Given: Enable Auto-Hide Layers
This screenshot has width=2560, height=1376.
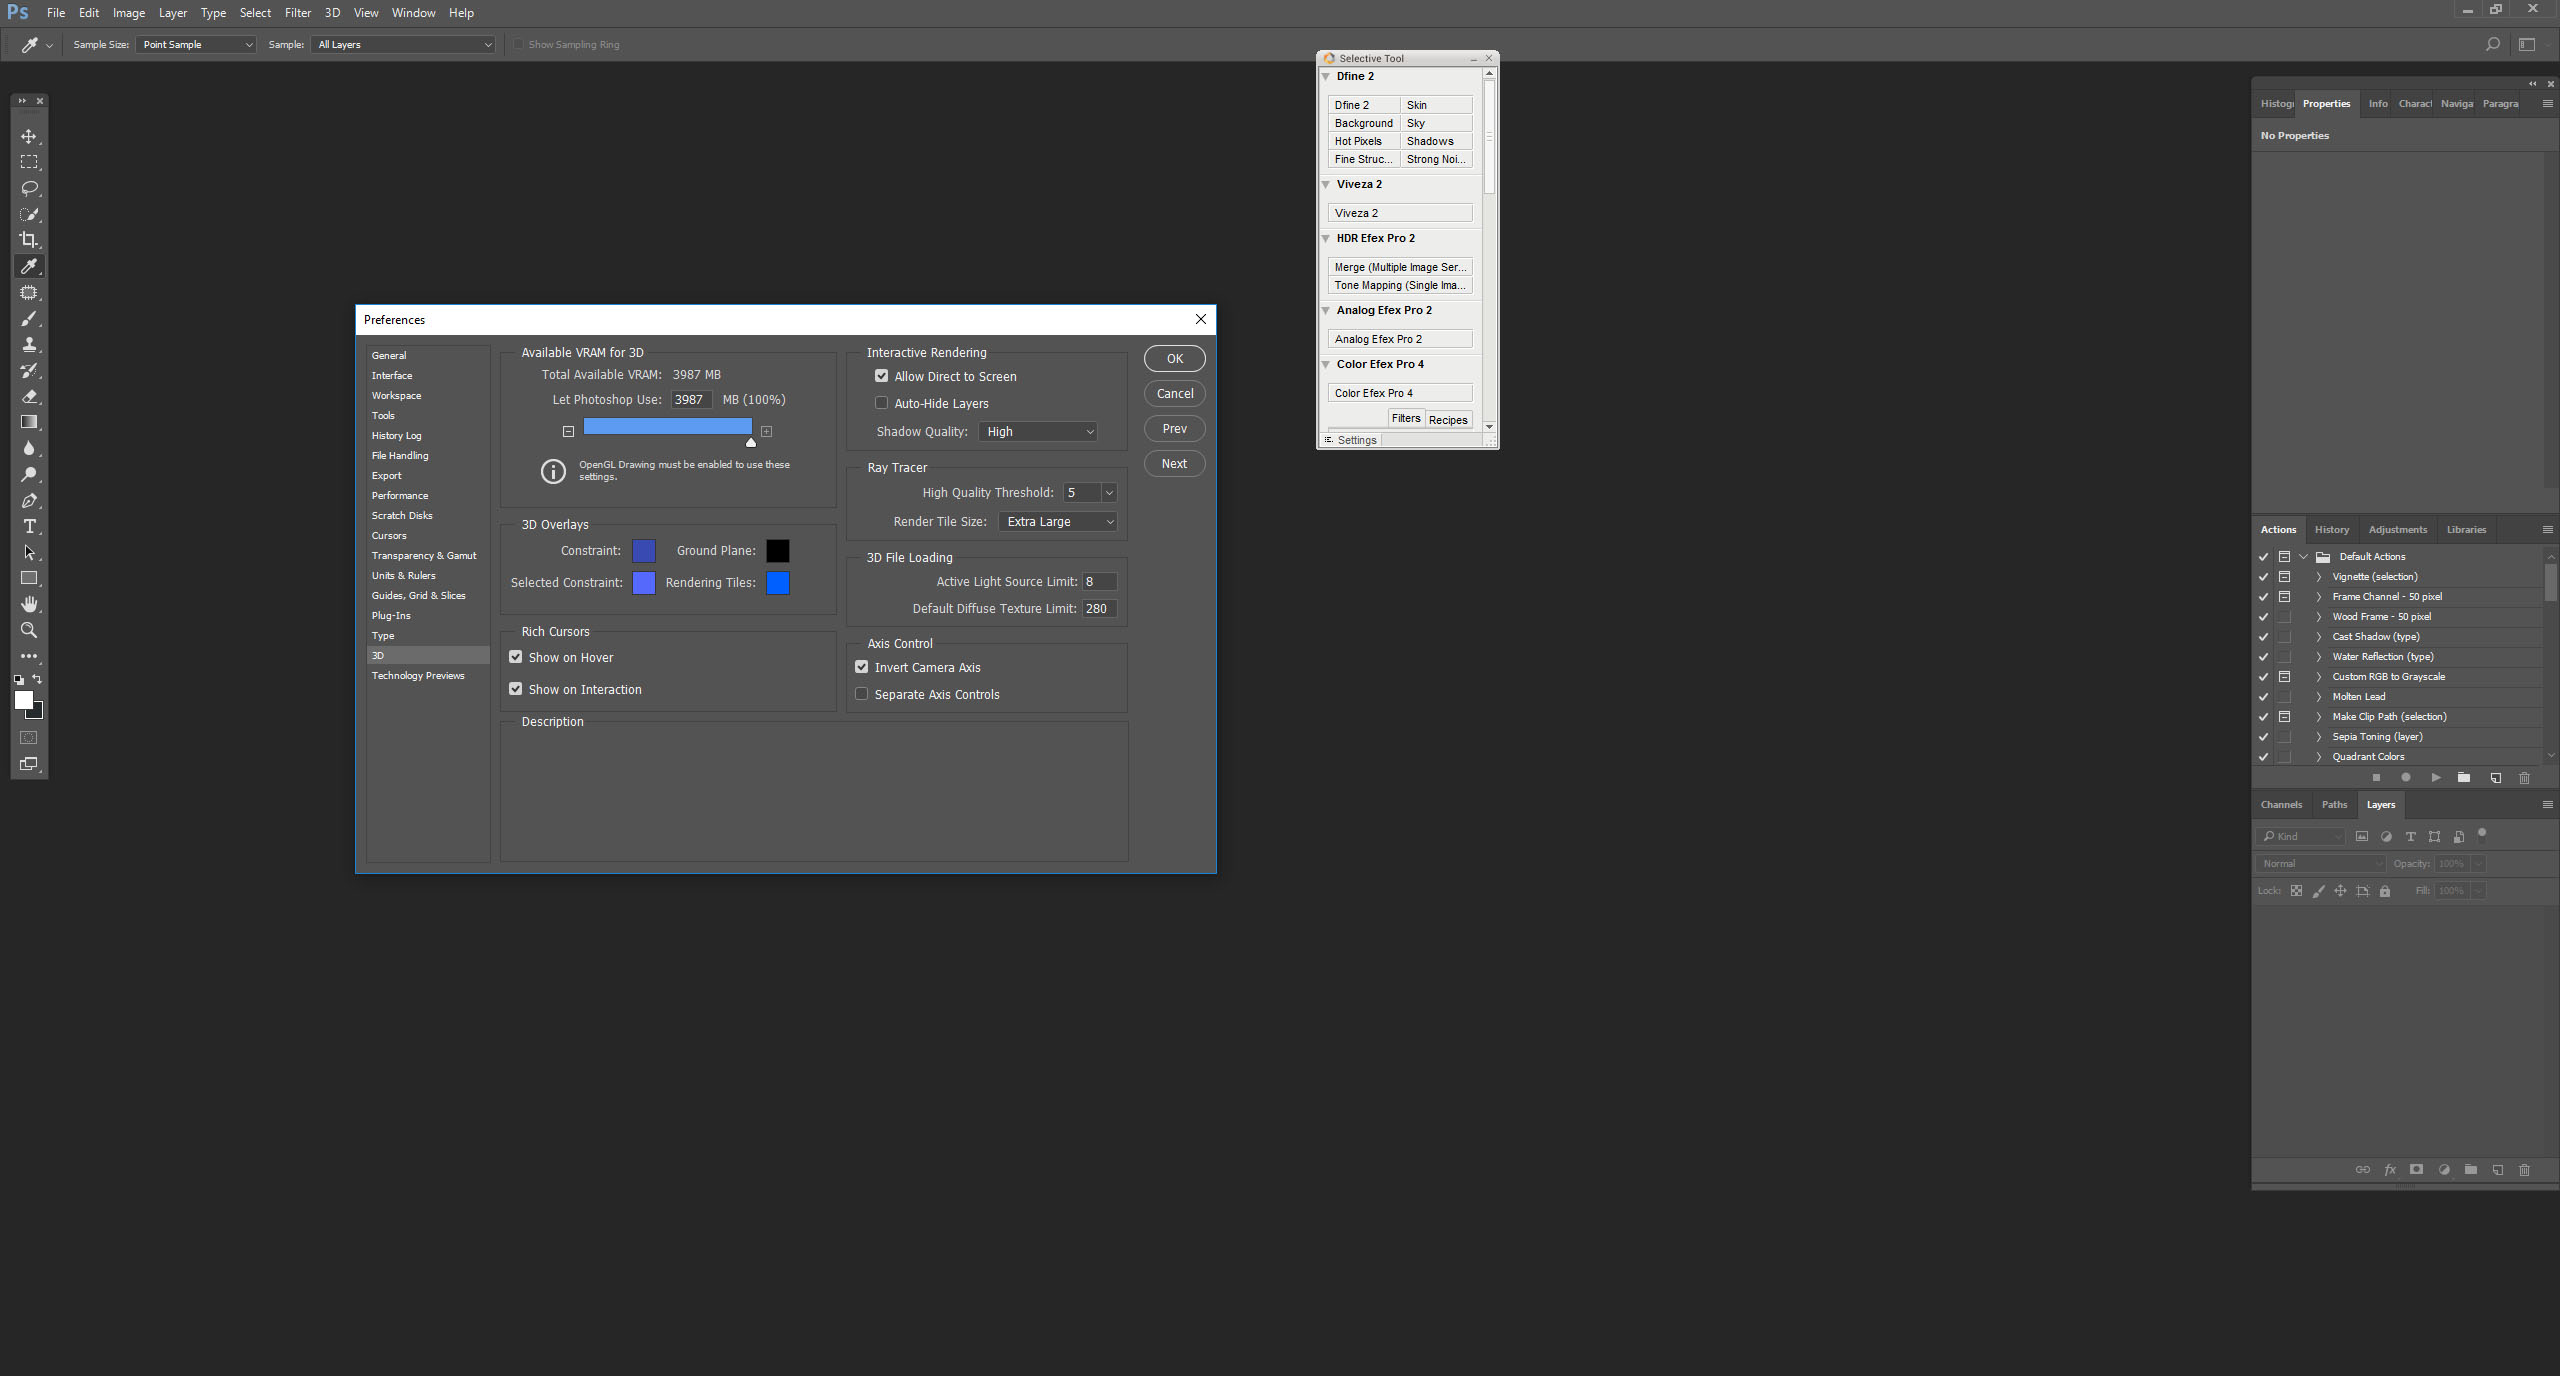Looking at the screenshot, I should coord(881,402).
